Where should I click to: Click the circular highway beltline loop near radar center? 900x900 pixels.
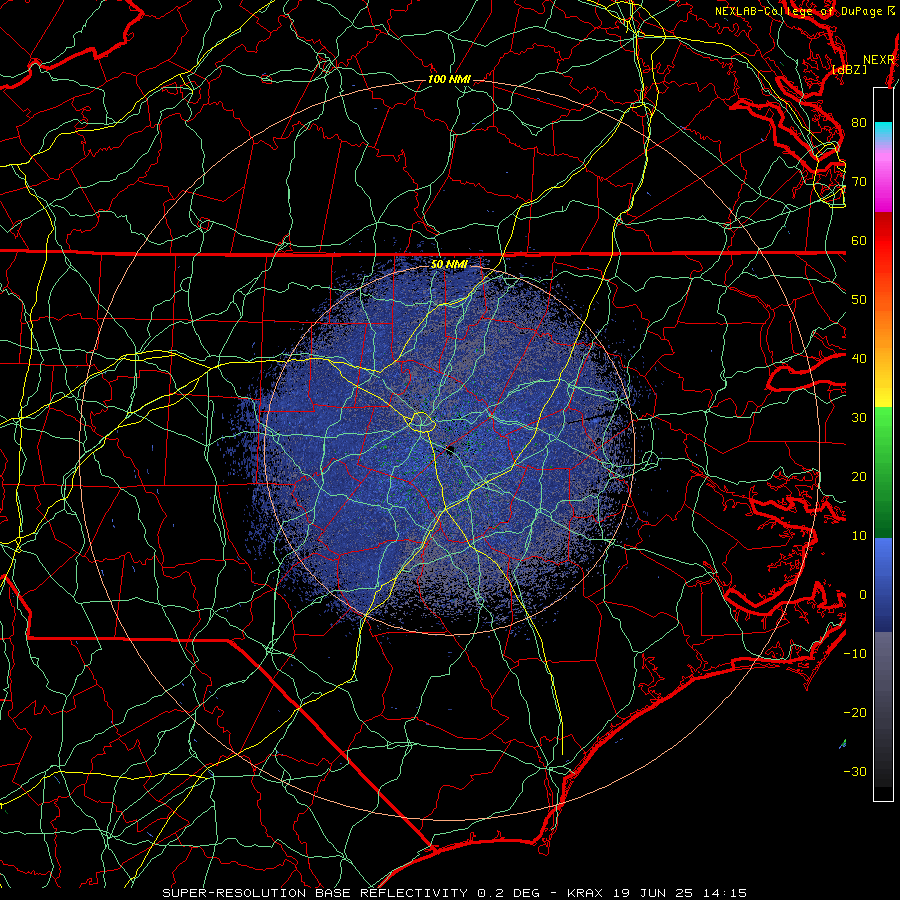click(x=421, y=422)
